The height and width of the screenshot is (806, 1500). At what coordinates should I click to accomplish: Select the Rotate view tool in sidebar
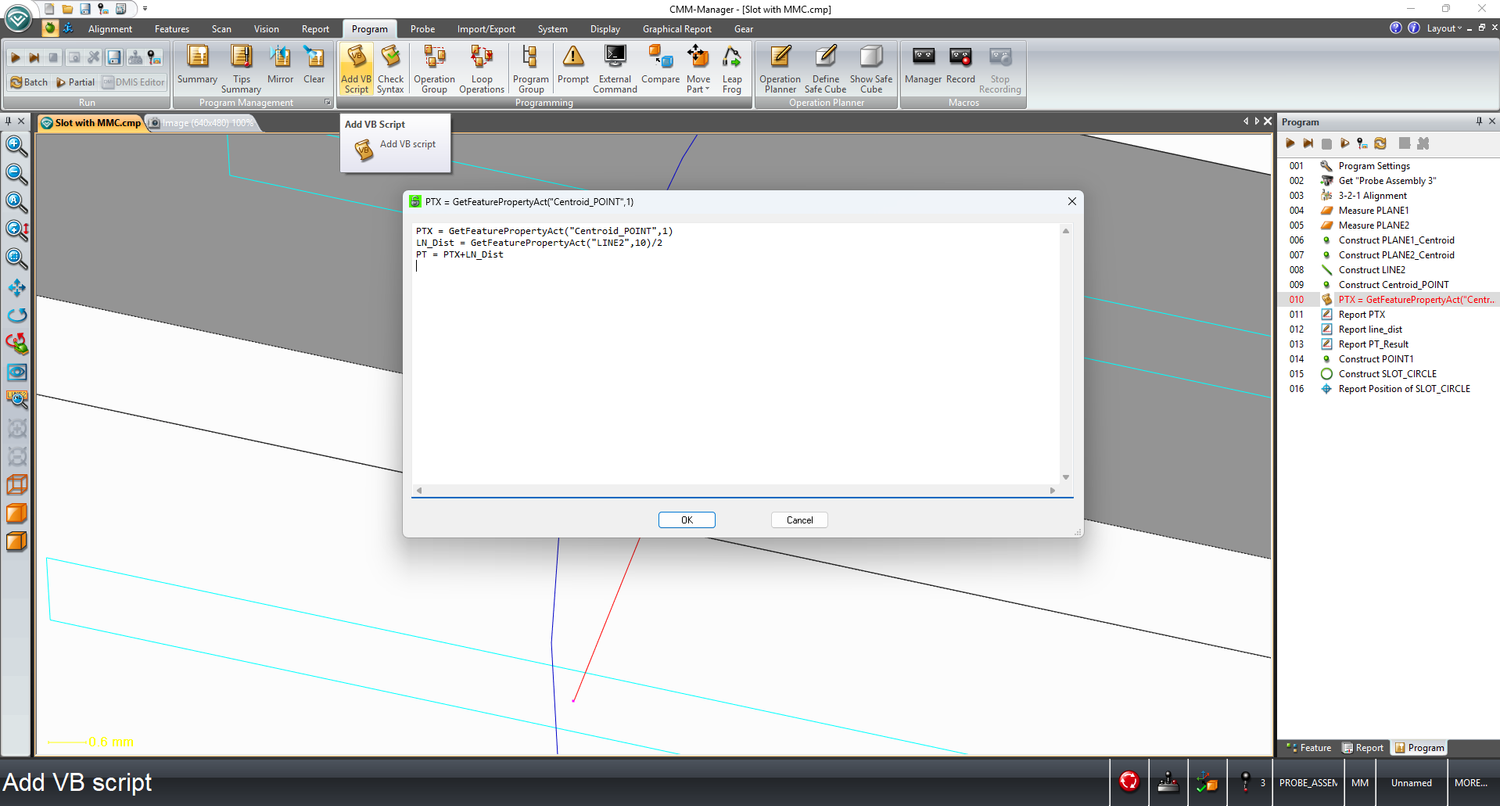pos(16,314)
